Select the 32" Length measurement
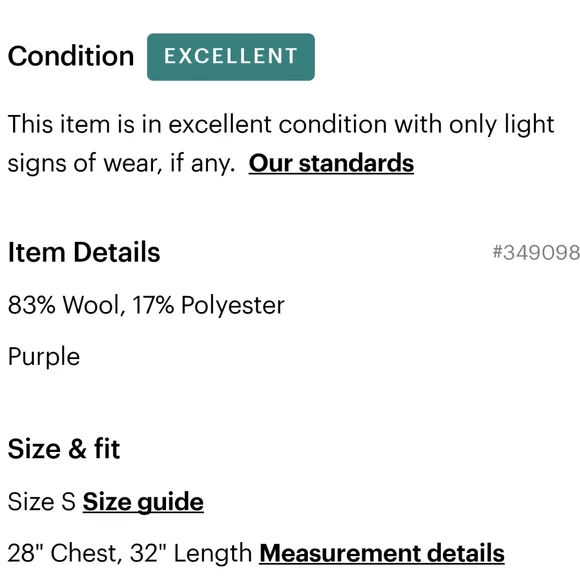 (x=191, y=553)
